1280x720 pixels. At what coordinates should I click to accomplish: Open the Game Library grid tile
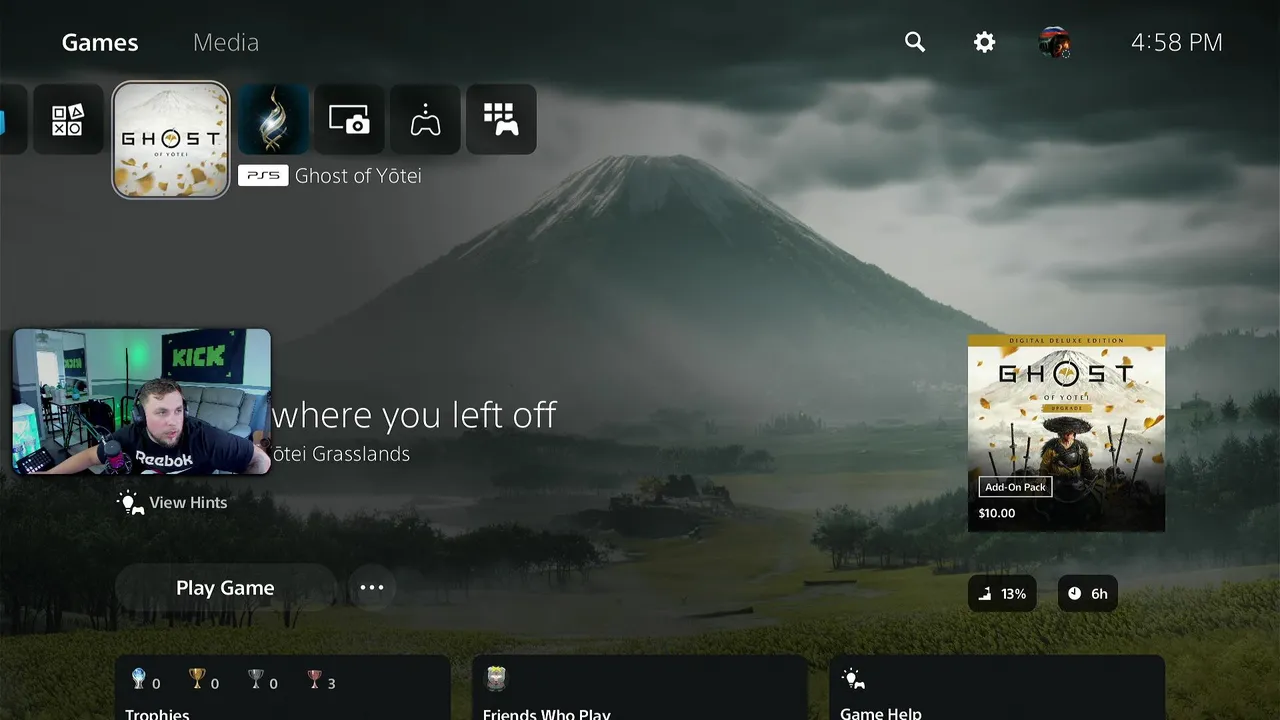click(501, 120)
